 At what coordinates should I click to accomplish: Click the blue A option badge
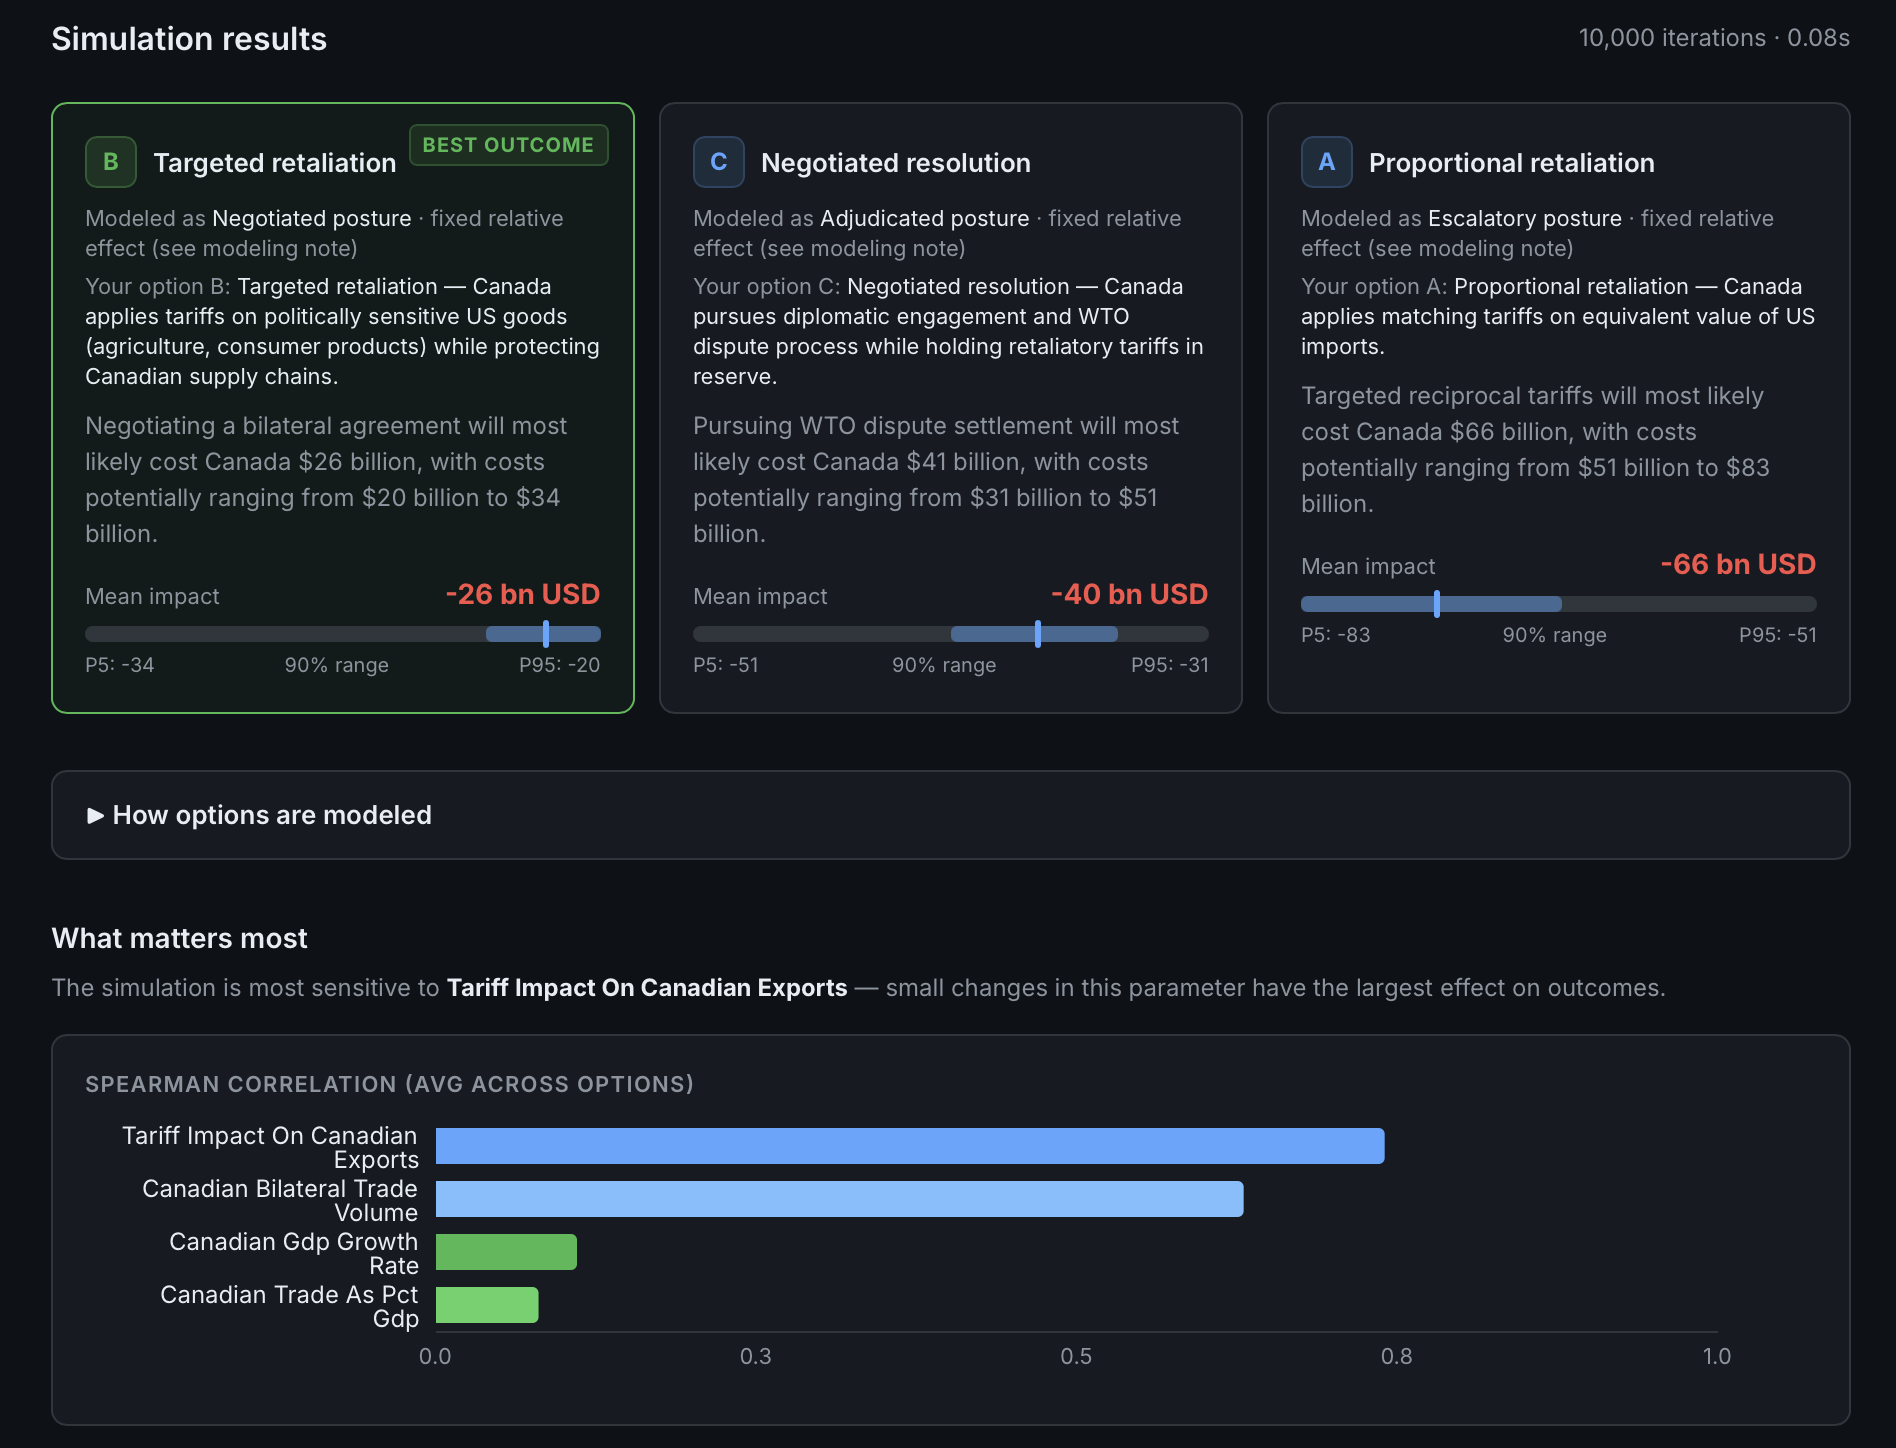1327,162
